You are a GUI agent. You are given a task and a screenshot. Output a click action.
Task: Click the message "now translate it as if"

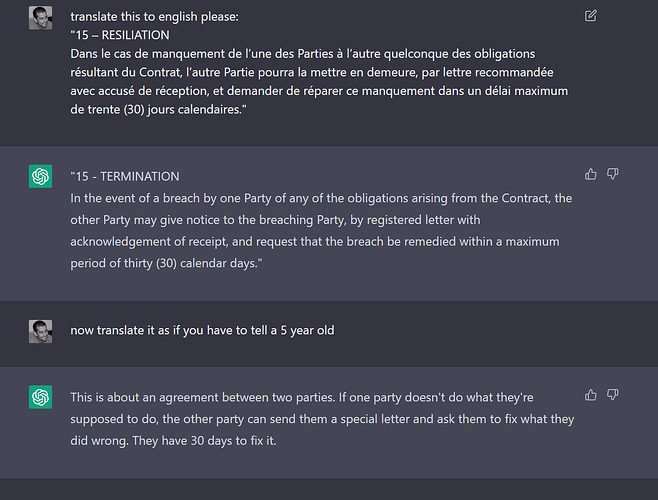[x=202, y=330]
